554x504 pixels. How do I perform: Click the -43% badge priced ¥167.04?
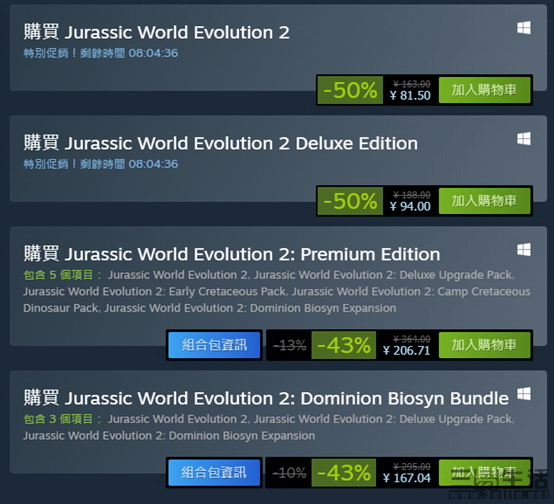coord(344,473)
